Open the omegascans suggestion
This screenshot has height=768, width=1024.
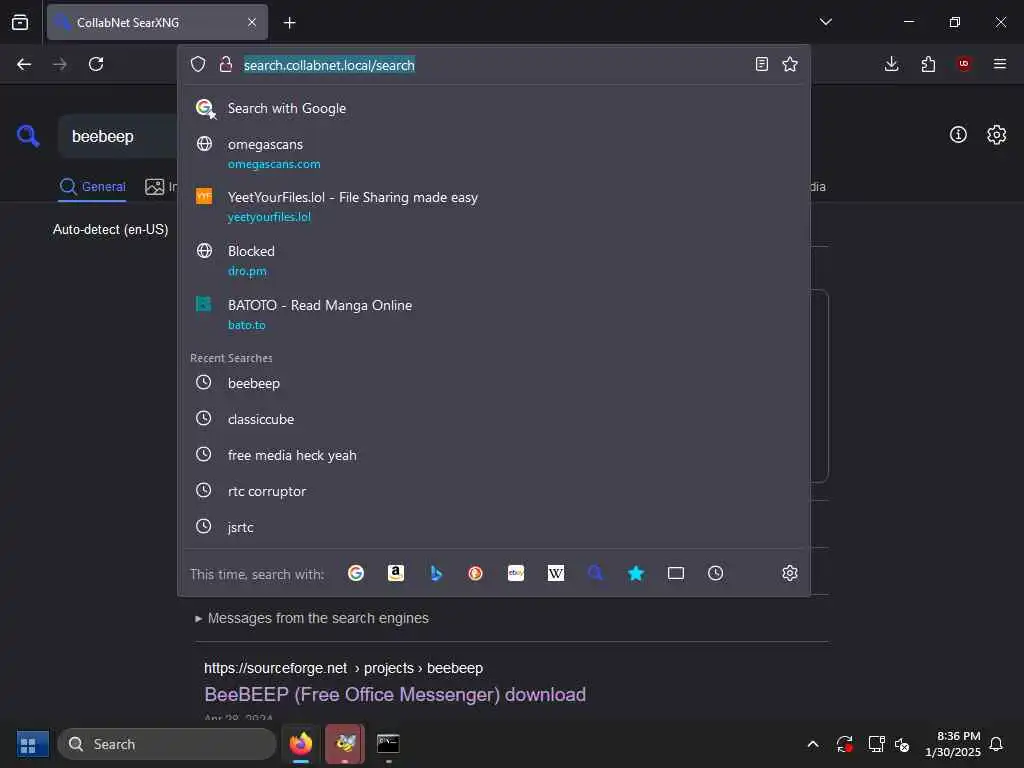coord(494,153)
